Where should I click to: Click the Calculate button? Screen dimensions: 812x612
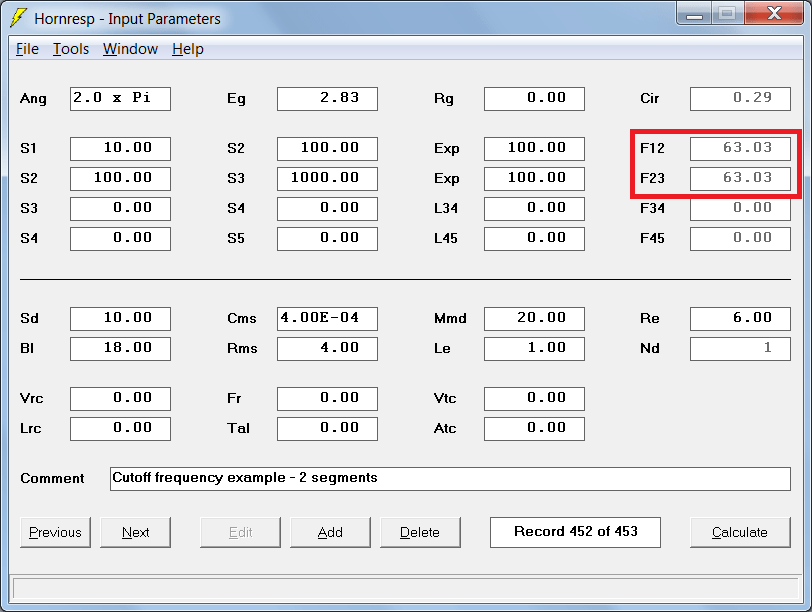pos(740,532)
